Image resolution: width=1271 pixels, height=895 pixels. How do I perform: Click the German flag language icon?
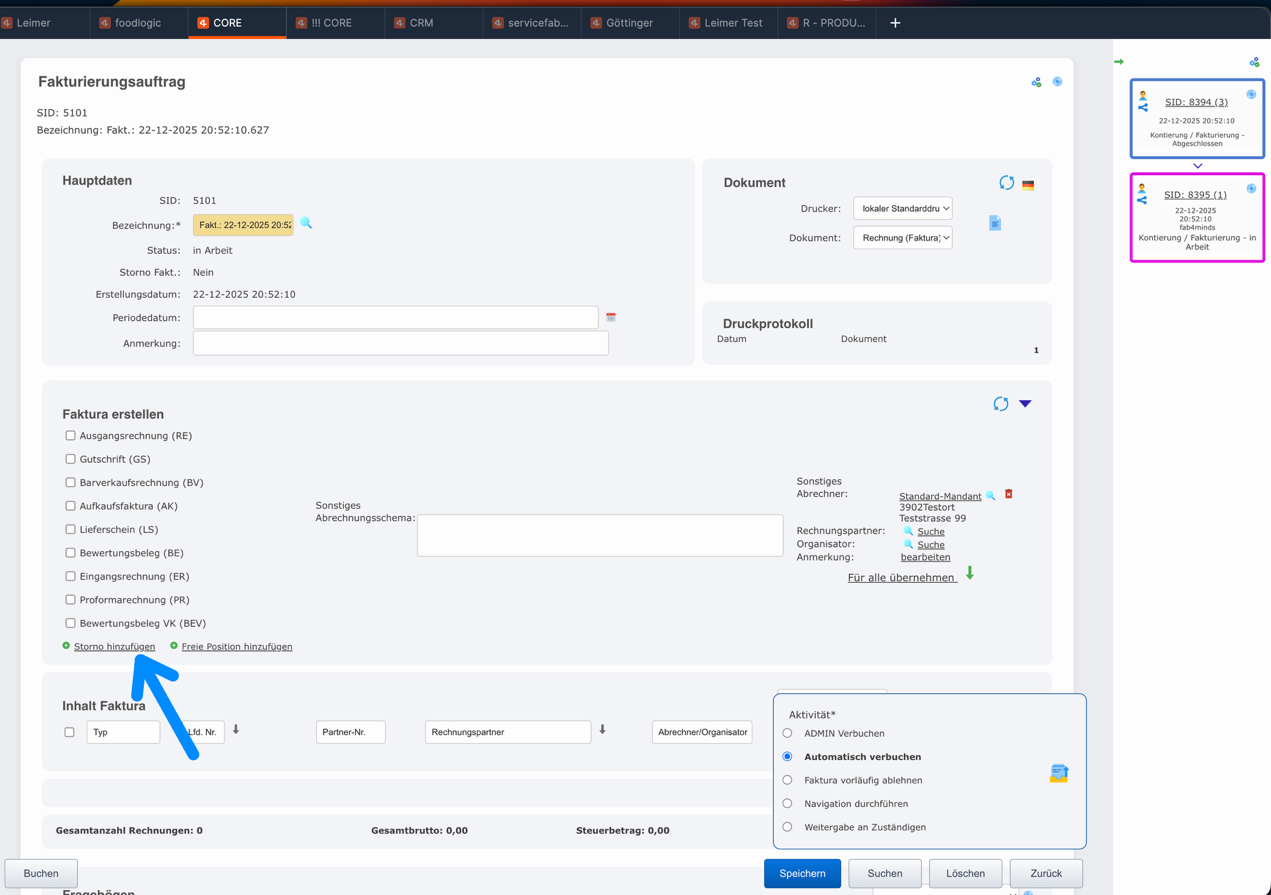pos(1028,185)
